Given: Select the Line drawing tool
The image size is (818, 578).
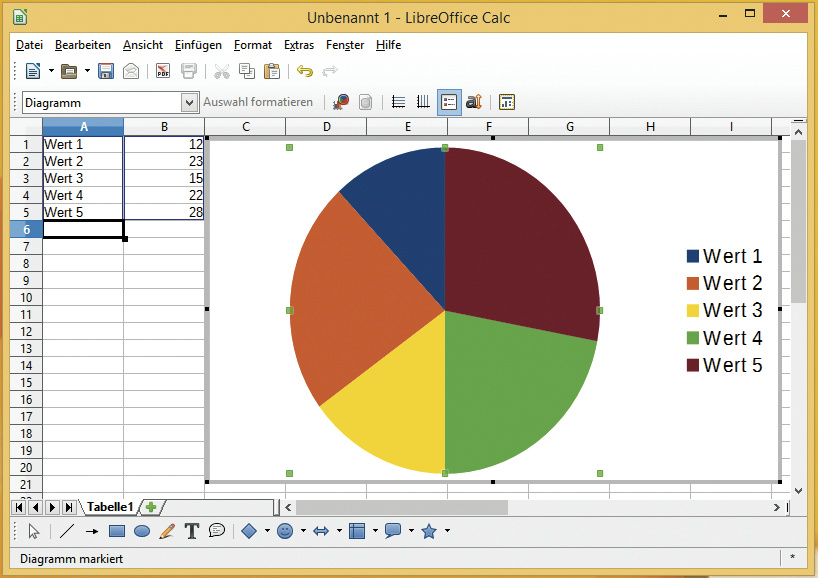Looking at the screenshot, I should [x=66, y=531].
